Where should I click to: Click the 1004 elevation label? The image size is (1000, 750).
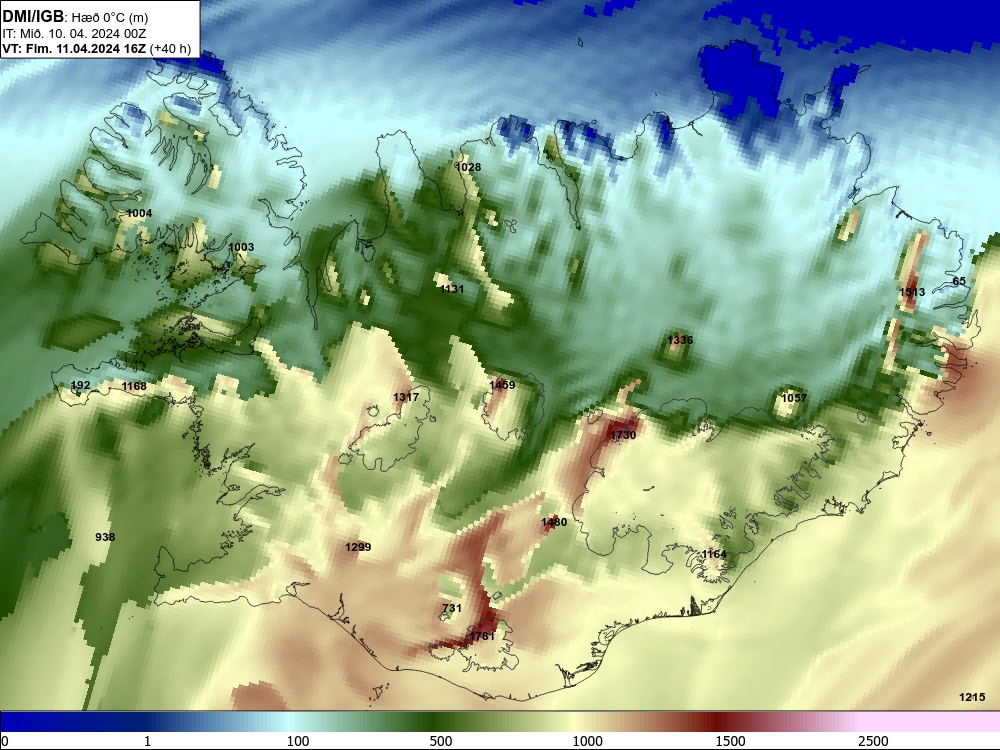pyautogui.click(x=139, y=213)
